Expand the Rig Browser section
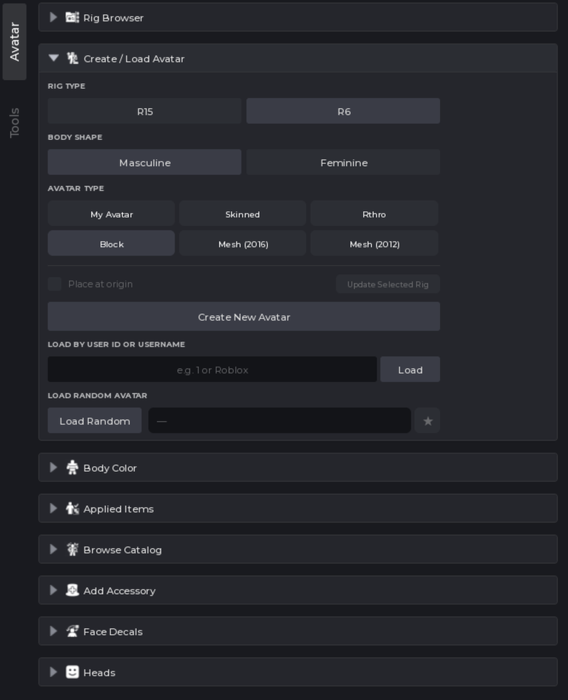 point(54,17)
